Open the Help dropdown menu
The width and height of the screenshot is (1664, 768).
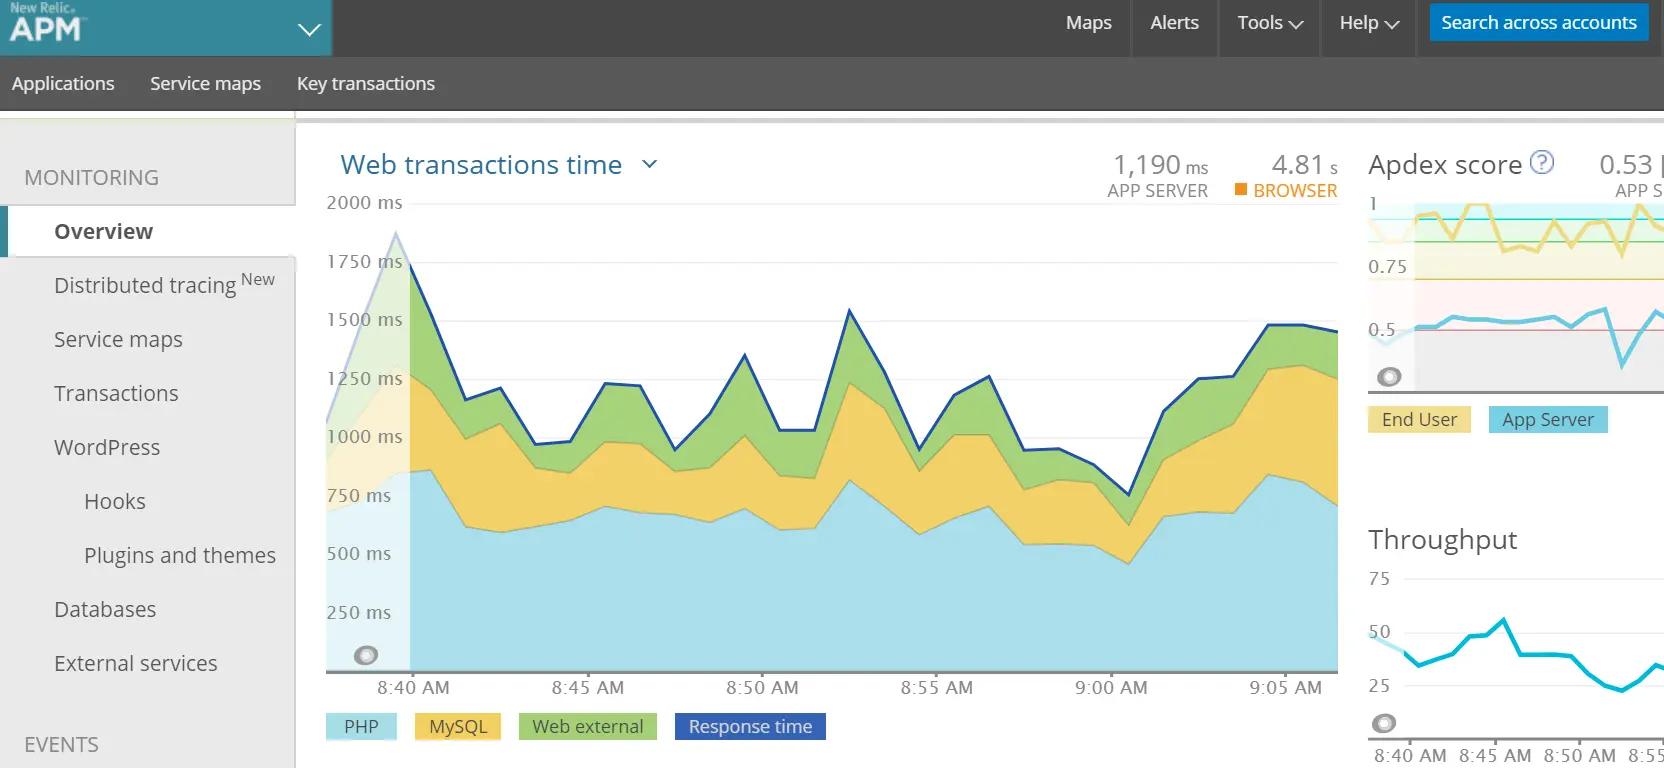coord(1369,23)
